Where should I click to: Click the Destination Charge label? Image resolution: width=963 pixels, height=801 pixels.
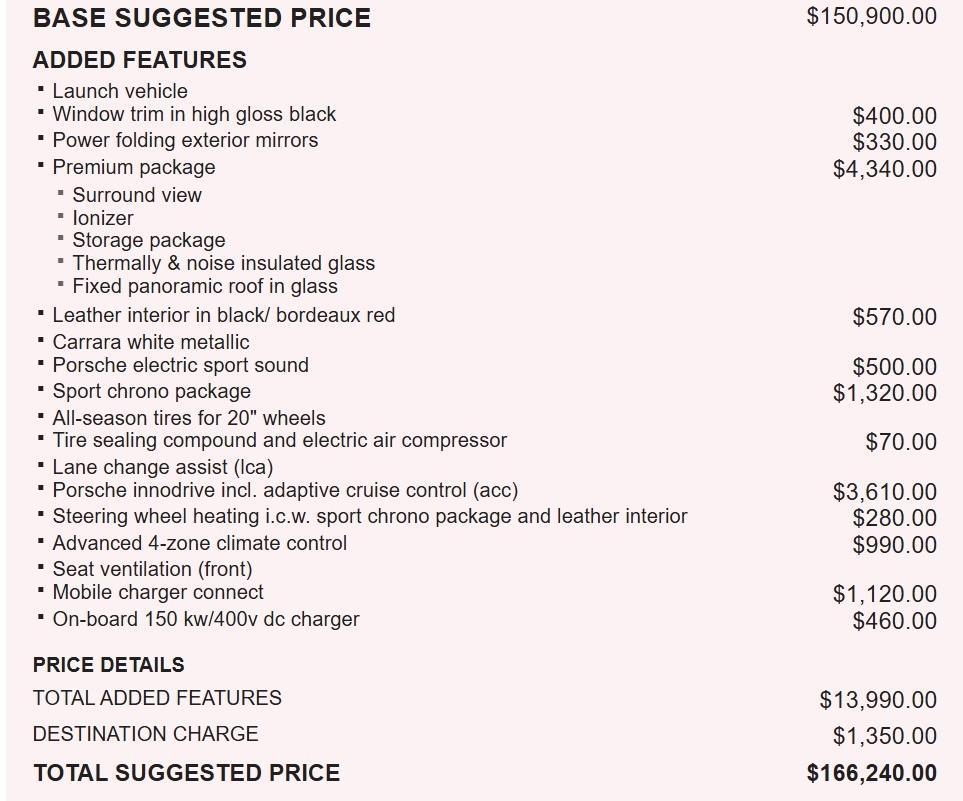click(145, 734)
